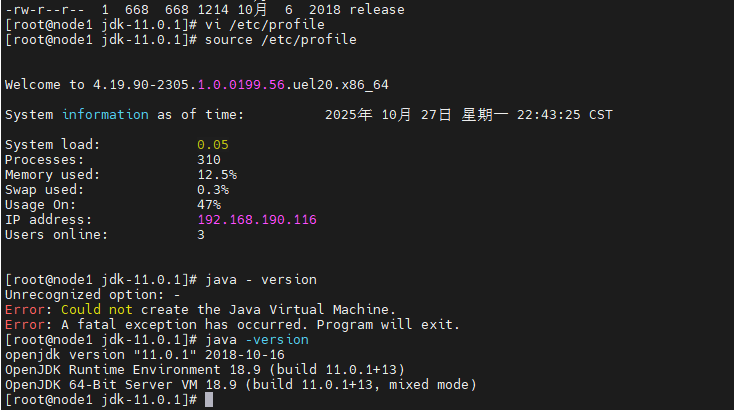This screenshot has width=734, height=410.
Task: Click red 'Error' before 'Could not create'
Action: (x=24, y=310)
